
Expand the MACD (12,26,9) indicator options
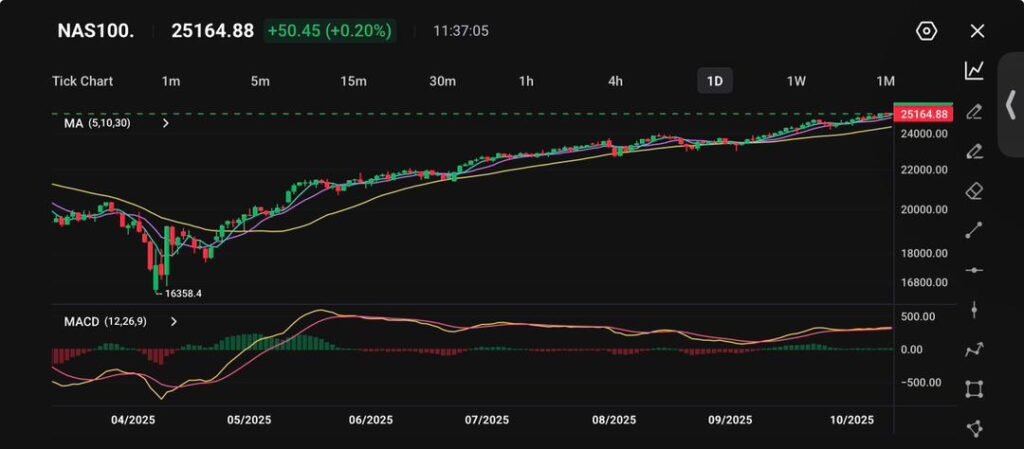pyautogui.click(x=174, y=322)
